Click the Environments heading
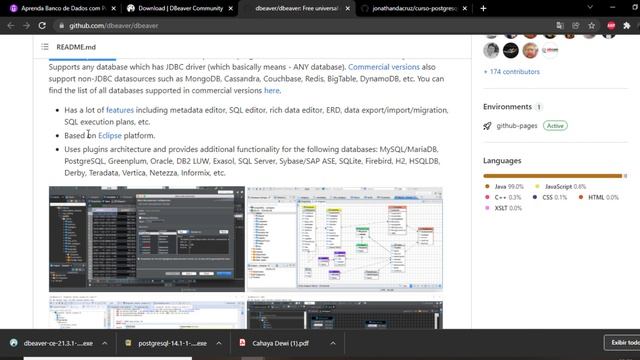Viewport: 640px width, 360px height. click(507, 107)
